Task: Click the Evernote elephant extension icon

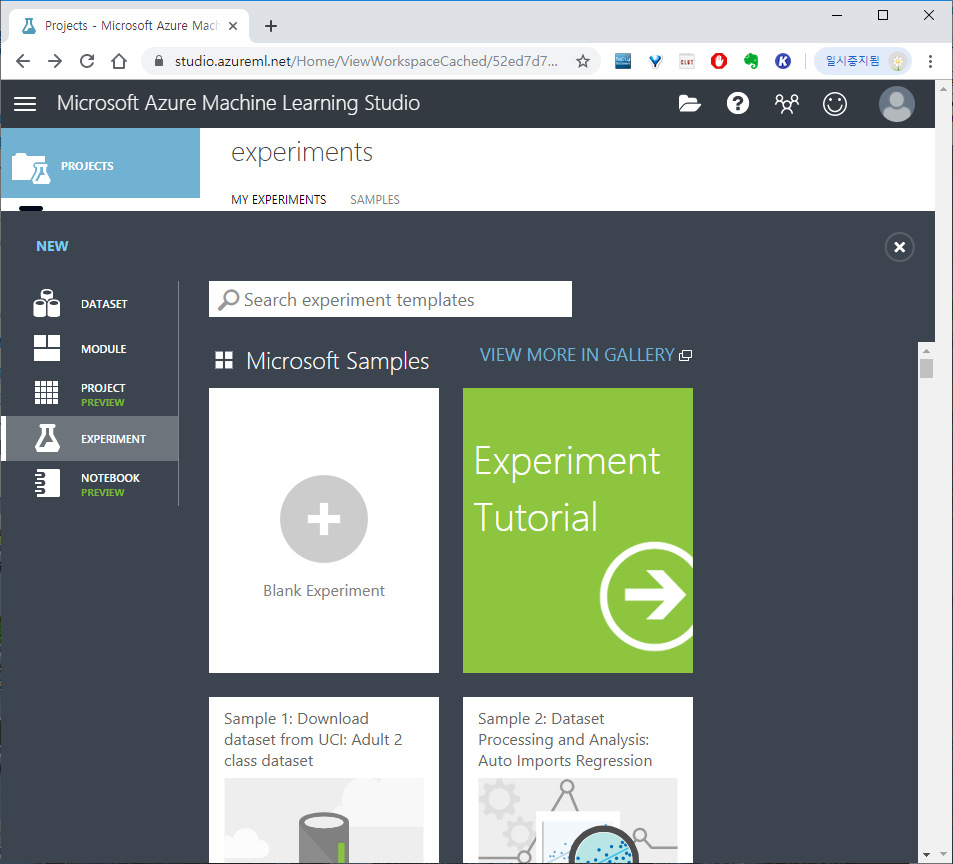Action: tap(751, 61)
